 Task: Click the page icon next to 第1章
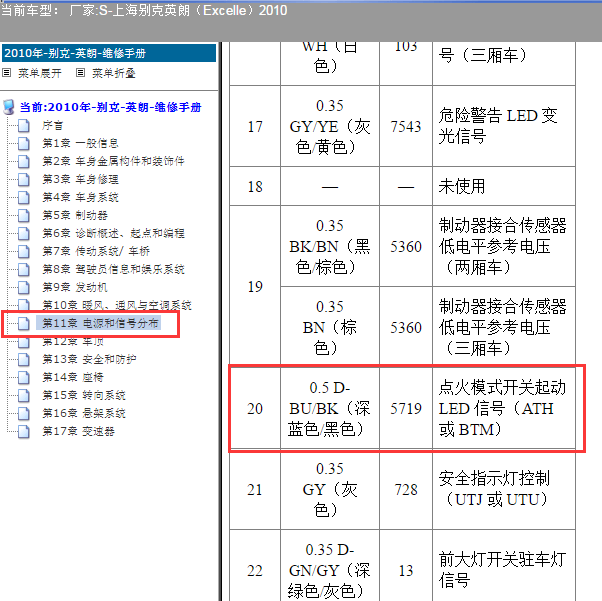tap(24, 143)
